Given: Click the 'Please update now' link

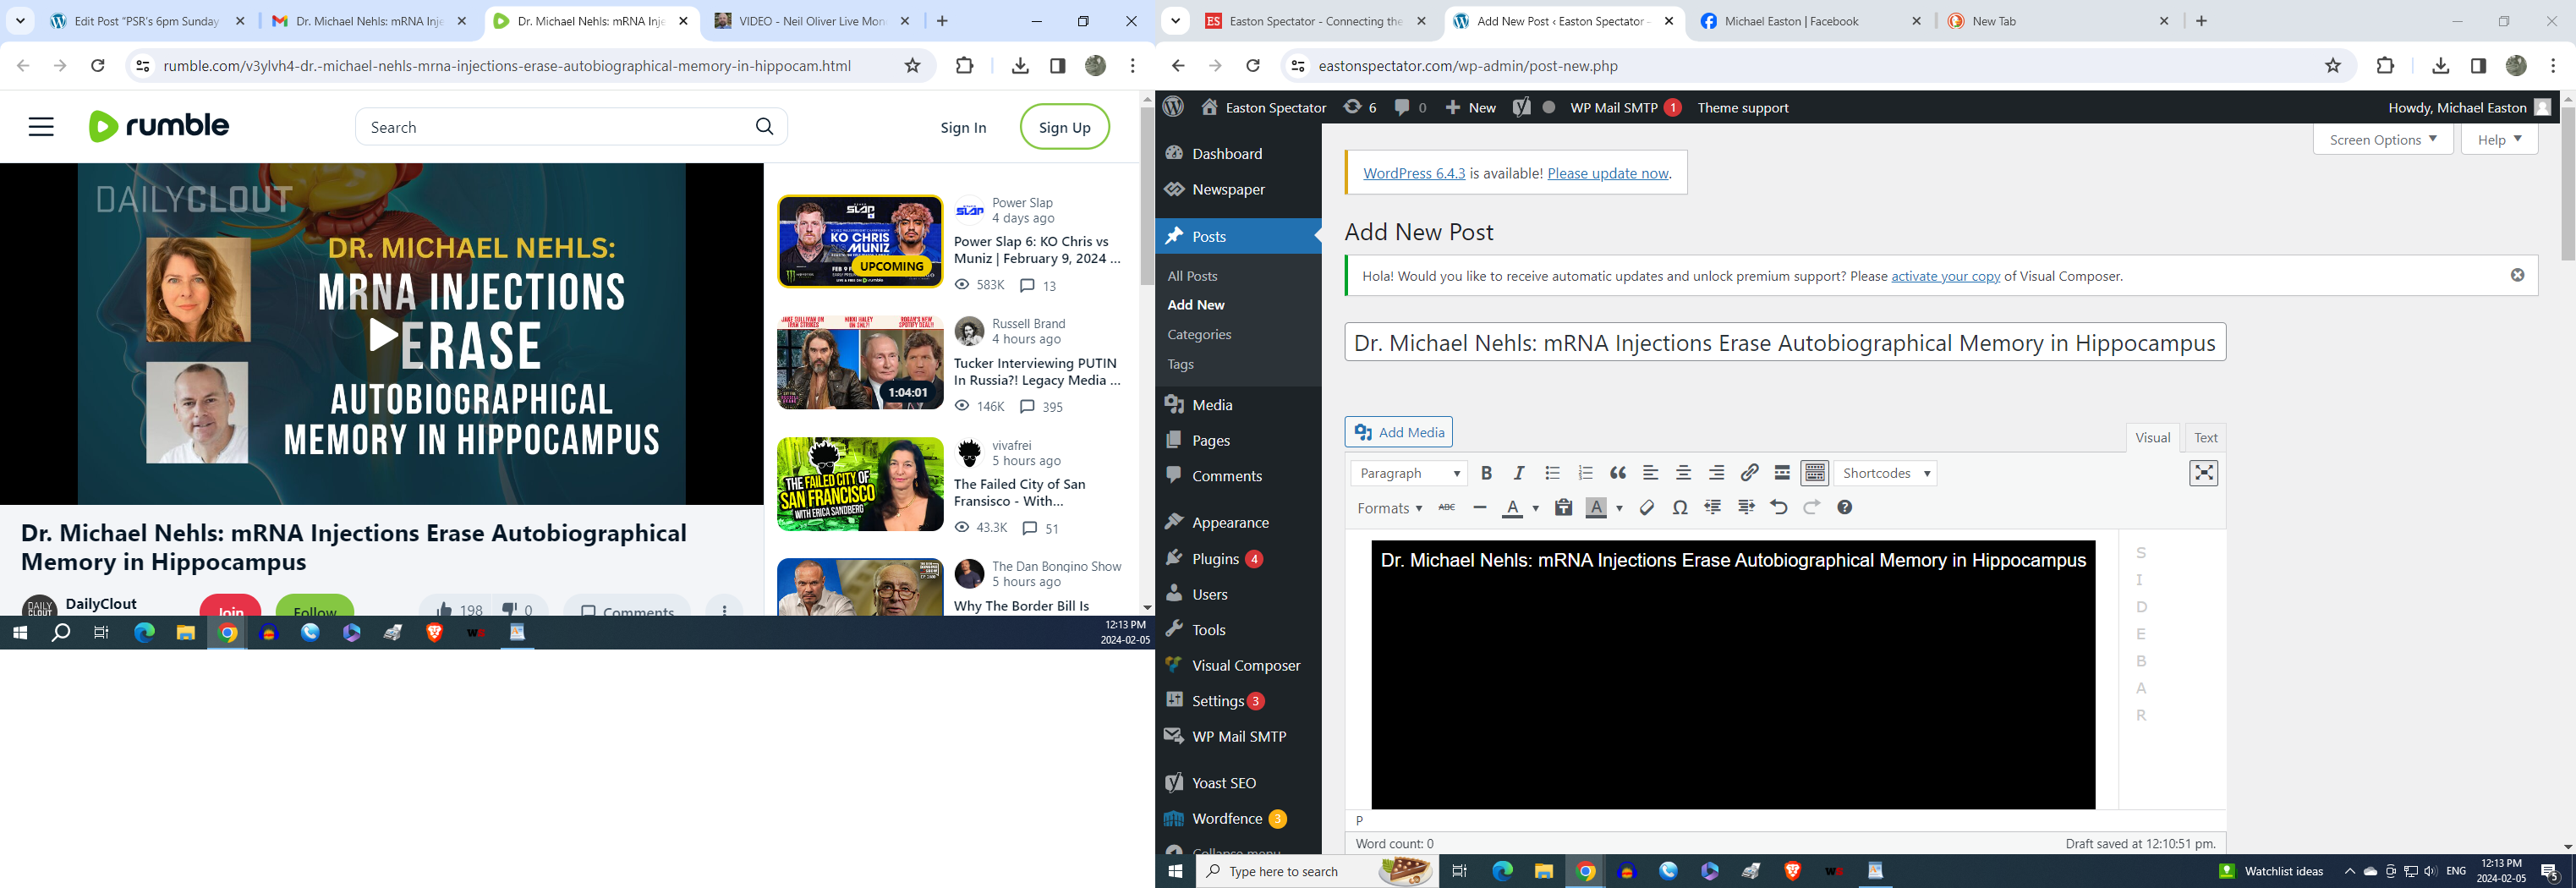Looking at the screenshot, I should pyautogui.click(x=1608, y=173).
